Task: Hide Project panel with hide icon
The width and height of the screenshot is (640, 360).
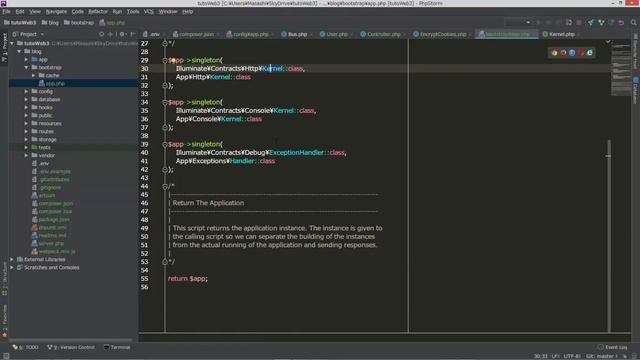Action: [x=133, y=34]
